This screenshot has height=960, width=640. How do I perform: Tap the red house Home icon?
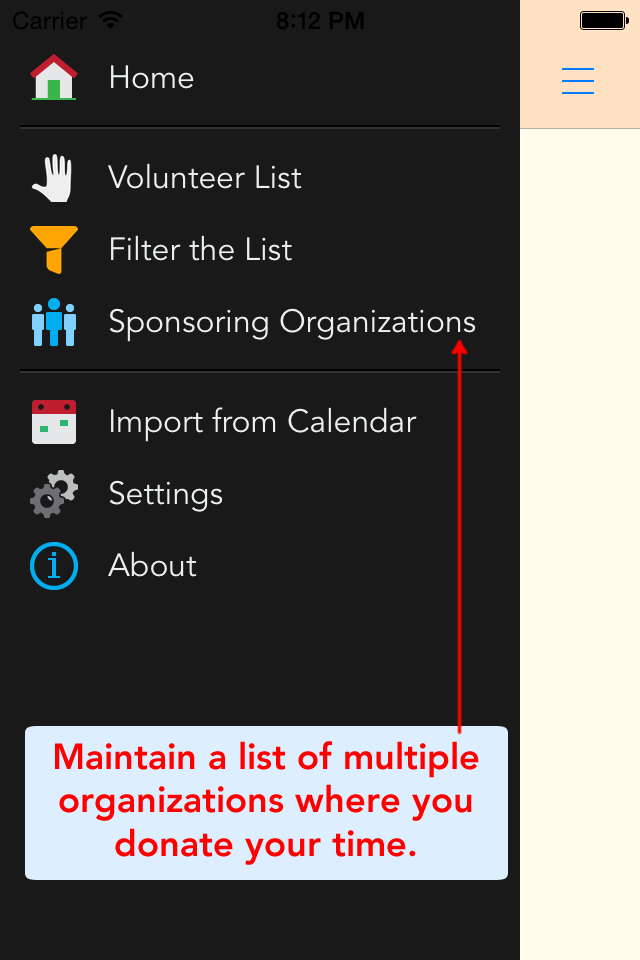click(x=54, y=78)
